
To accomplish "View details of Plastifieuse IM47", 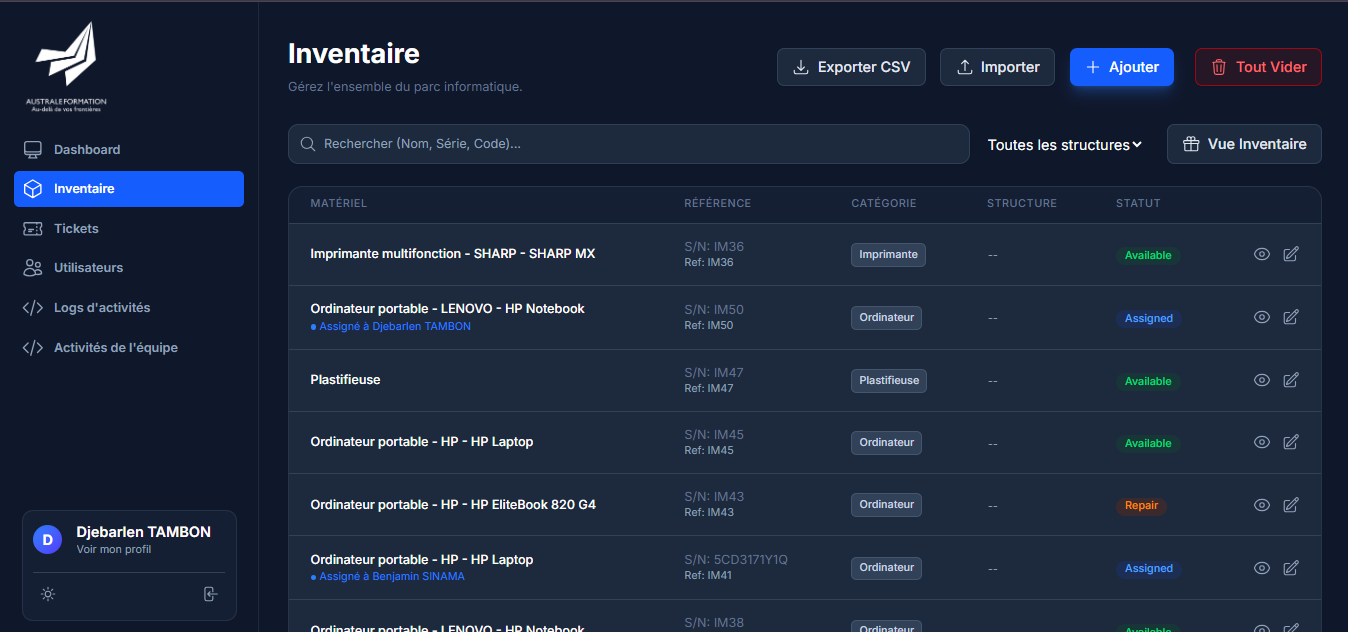I will tap(1262, 380).
